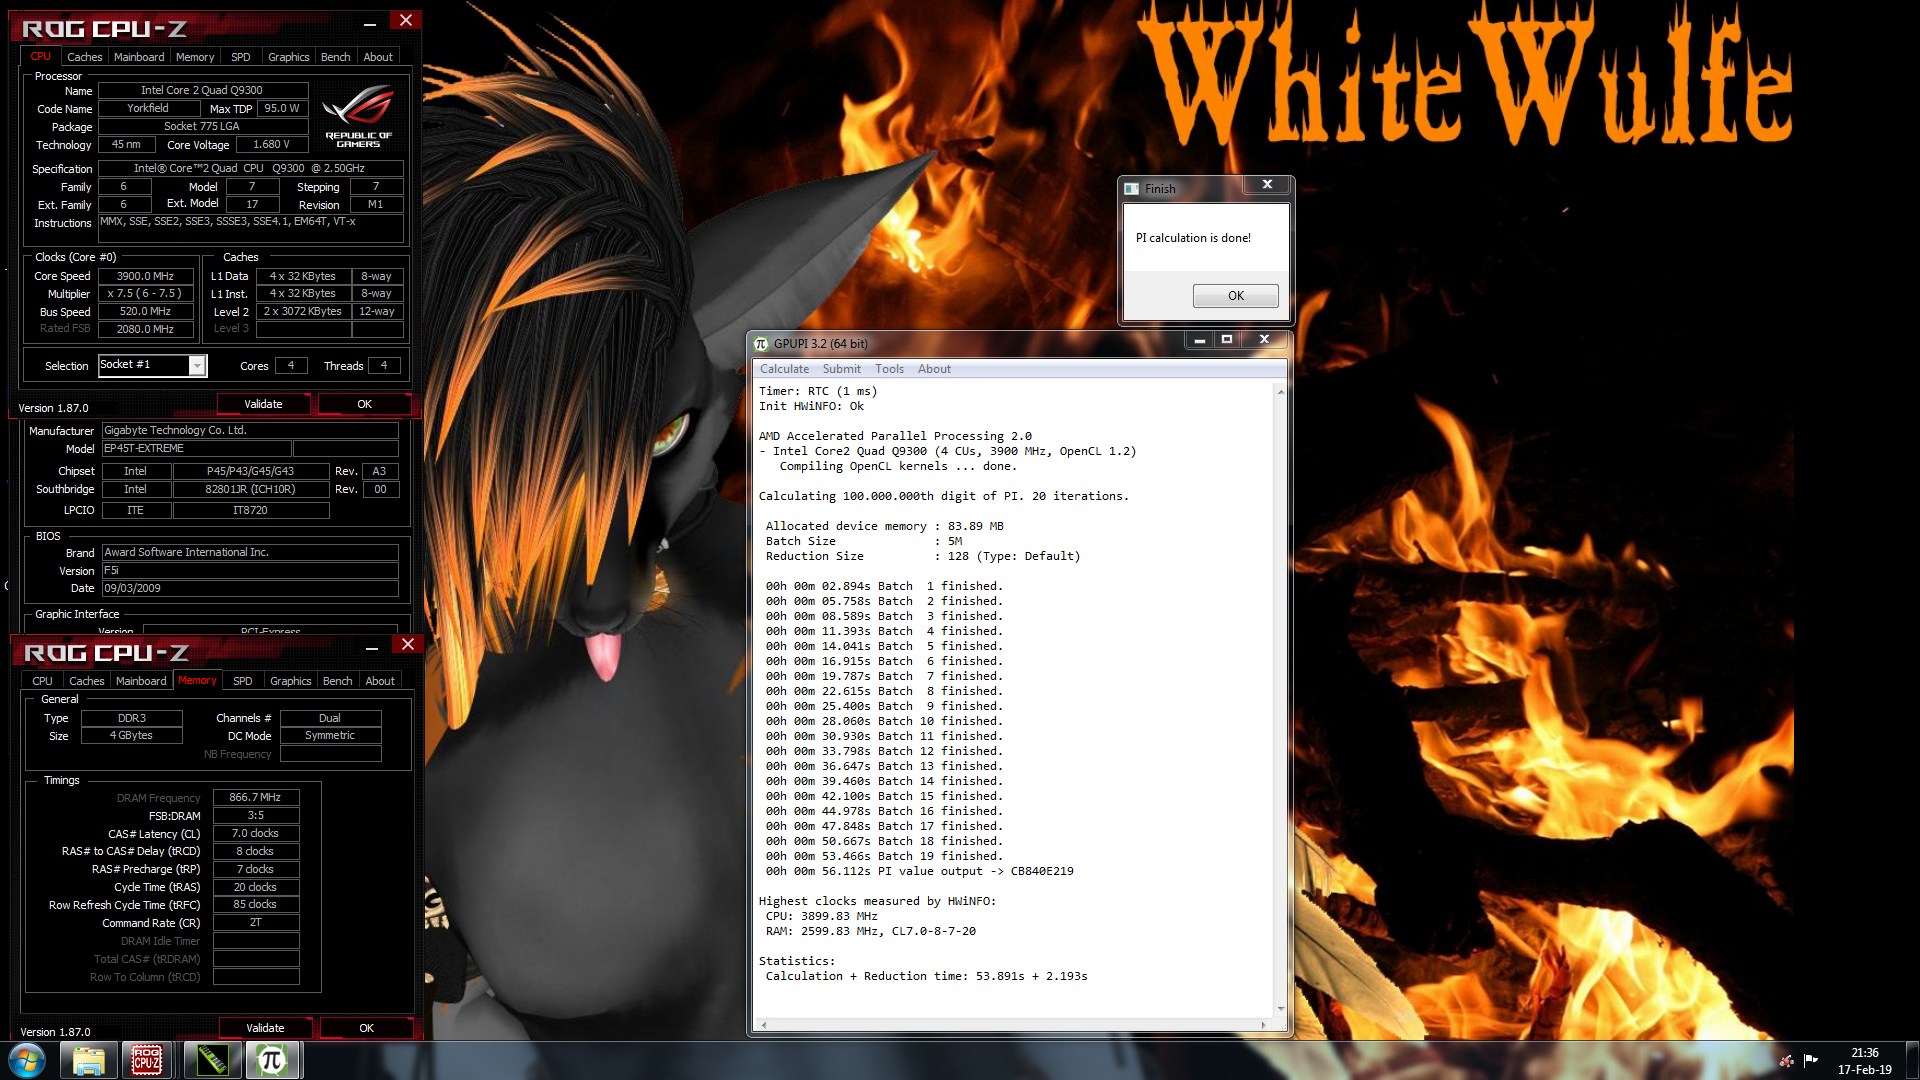Click GPUPI vertical scrollbar up arrow
The width and height of the screenshot is (1920, 1080).
coord(1280,392)
